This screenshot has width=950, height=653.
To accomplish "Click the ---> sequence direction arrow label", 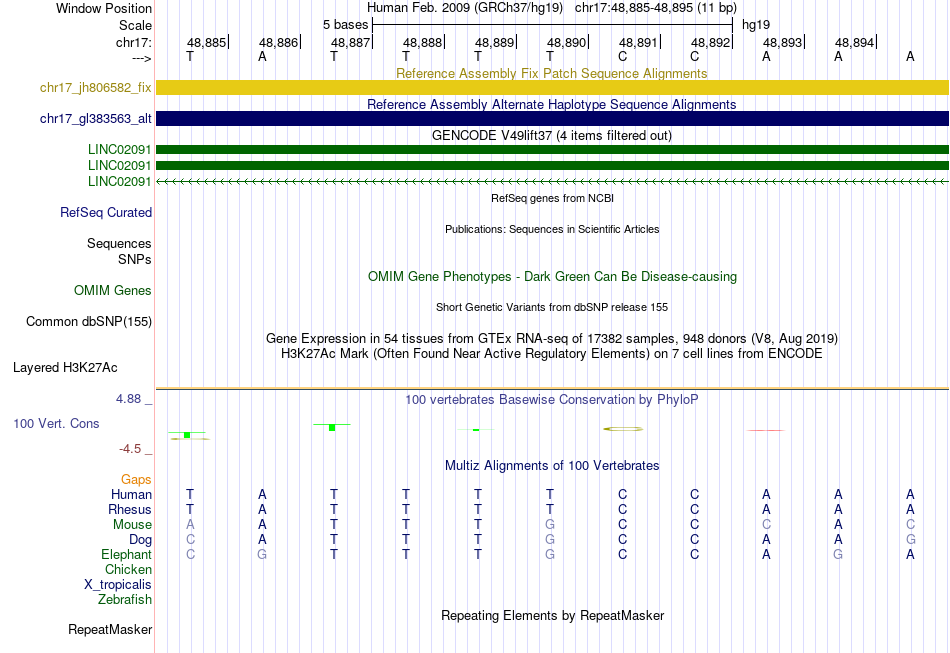I will tap(141, 58).
